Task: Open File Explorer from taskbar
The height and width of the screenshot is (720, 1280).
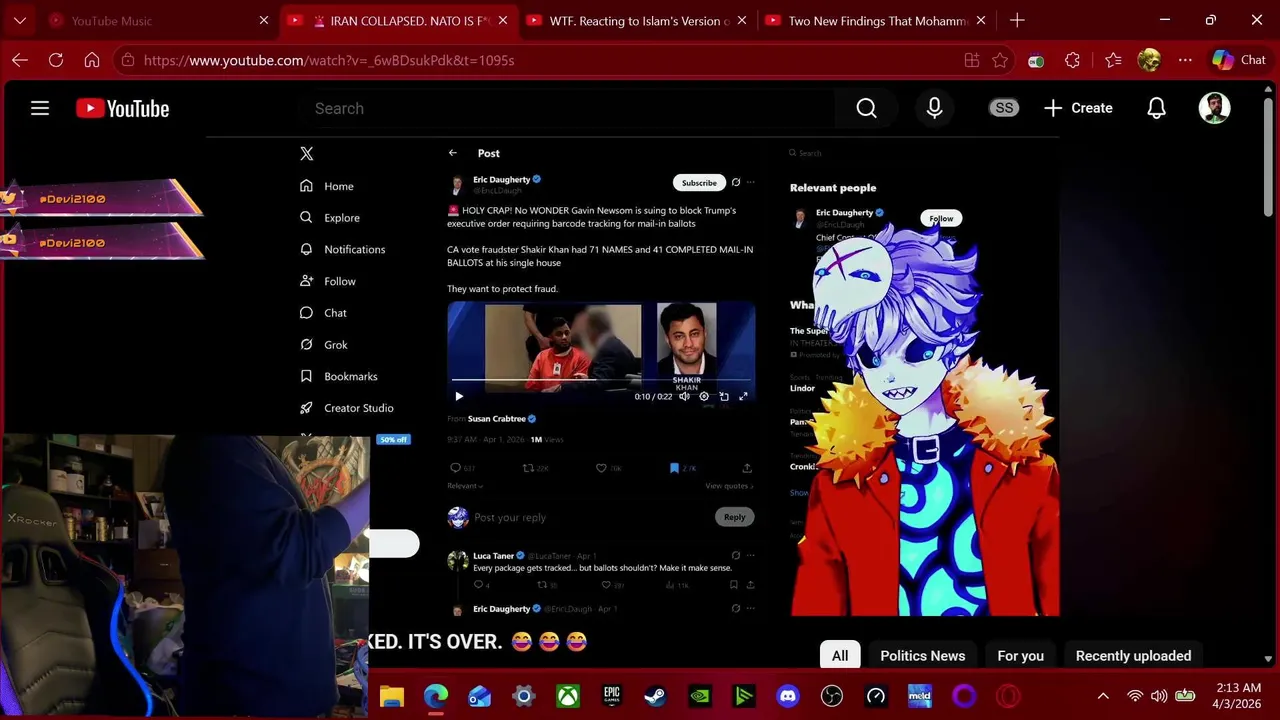Action: coord(391,696)
